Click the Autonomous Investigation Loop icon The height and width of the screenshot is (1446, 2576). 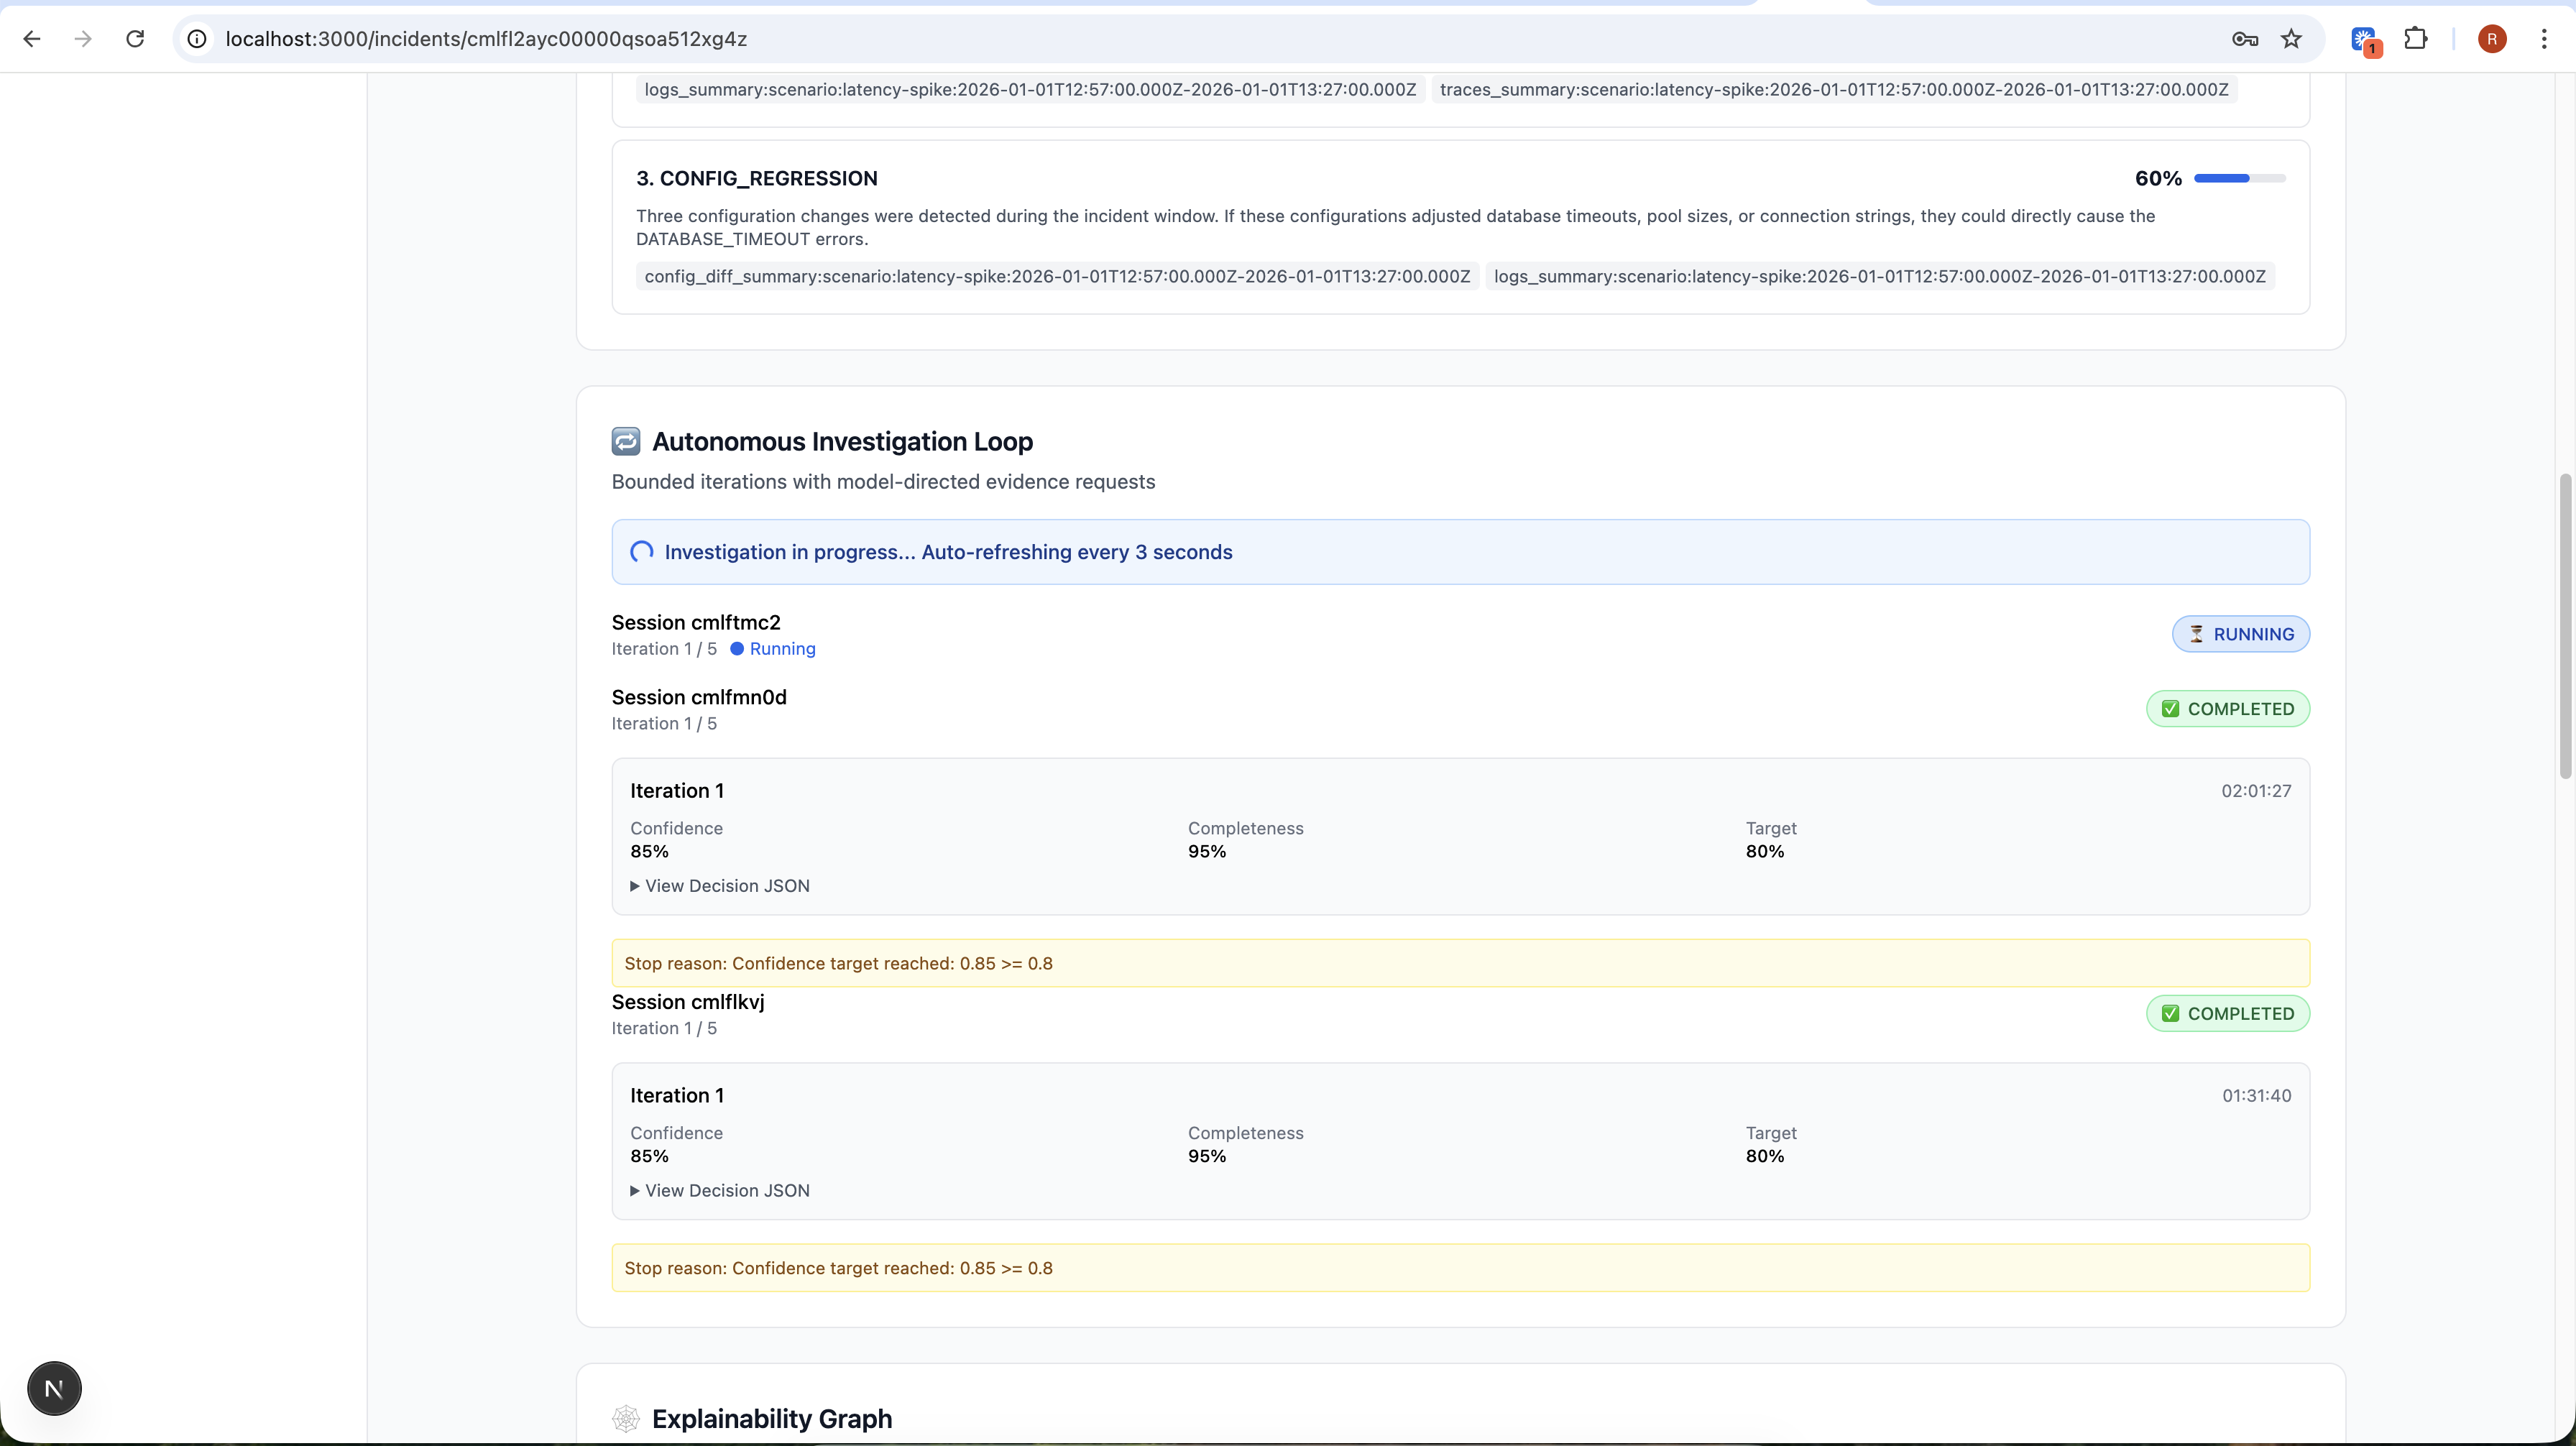coord(626,441)
